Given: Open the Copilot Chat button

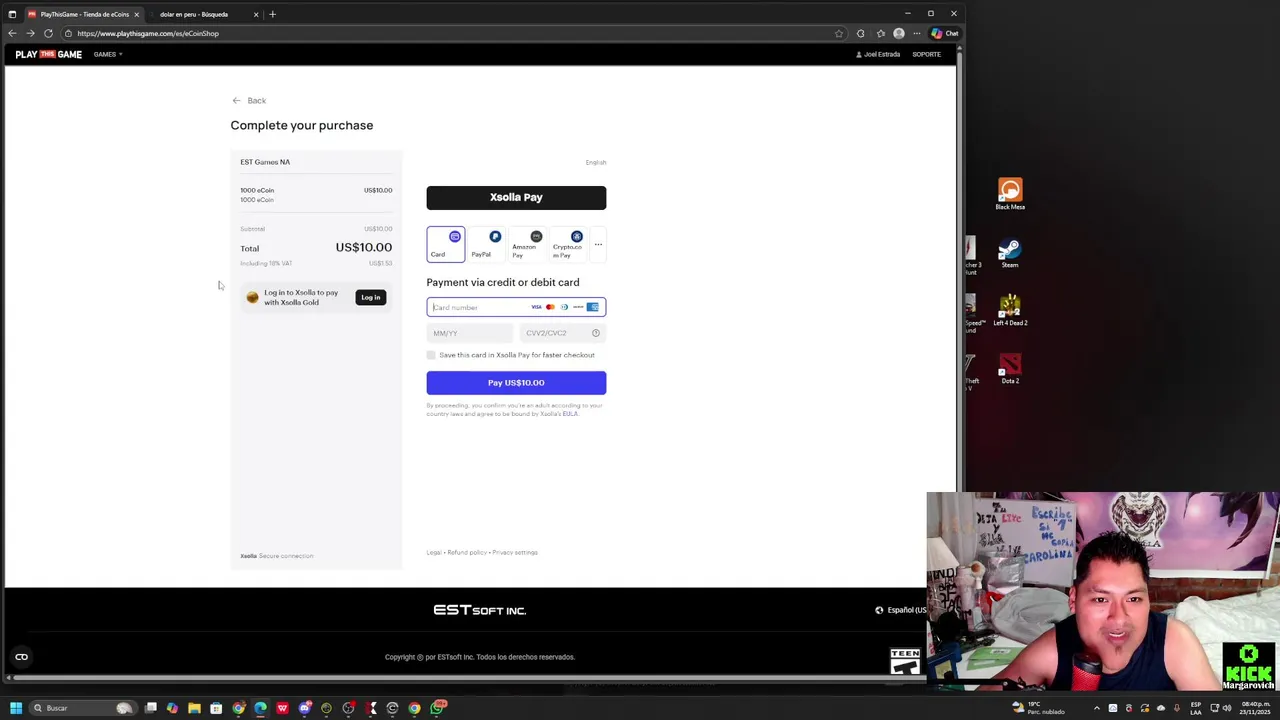Looking at the screenshot, I should coord(944,33).
